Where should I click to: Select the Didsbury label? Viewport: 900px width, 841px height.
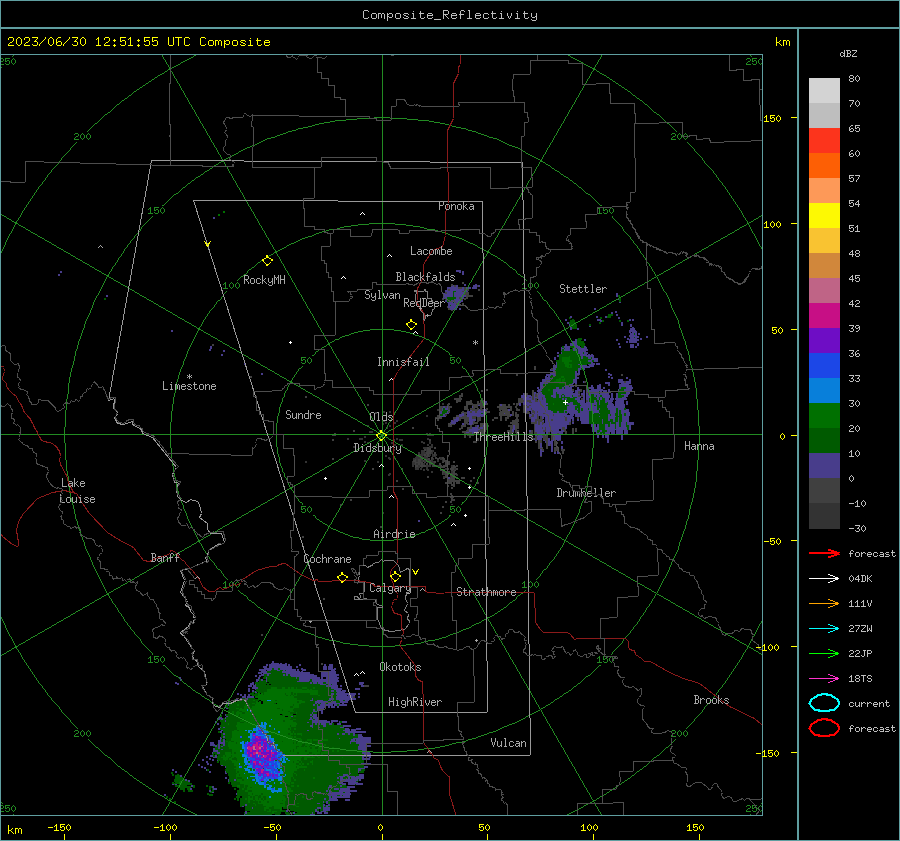[377, 448]
